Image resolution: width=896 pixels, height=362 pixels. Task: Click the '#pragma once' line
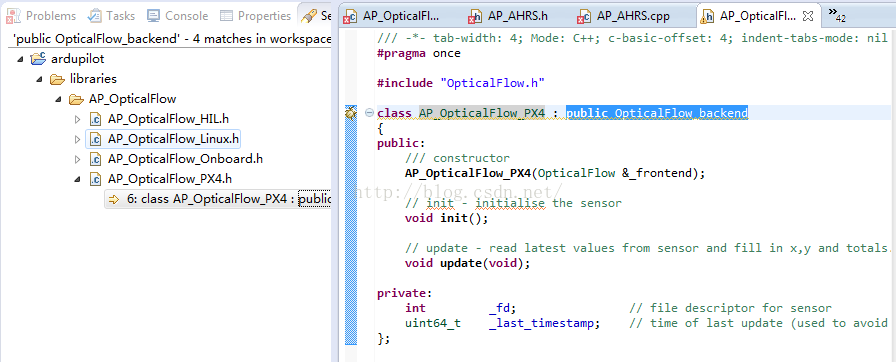click(419, 54)
